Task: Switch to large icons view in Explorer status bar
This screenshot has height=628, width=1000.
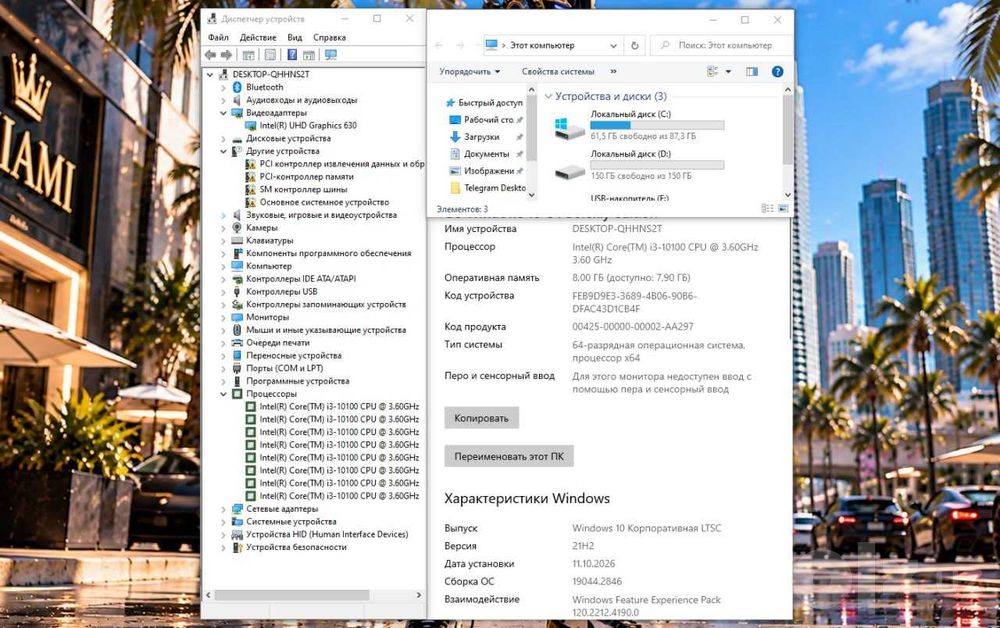Action: coord(783,208)
